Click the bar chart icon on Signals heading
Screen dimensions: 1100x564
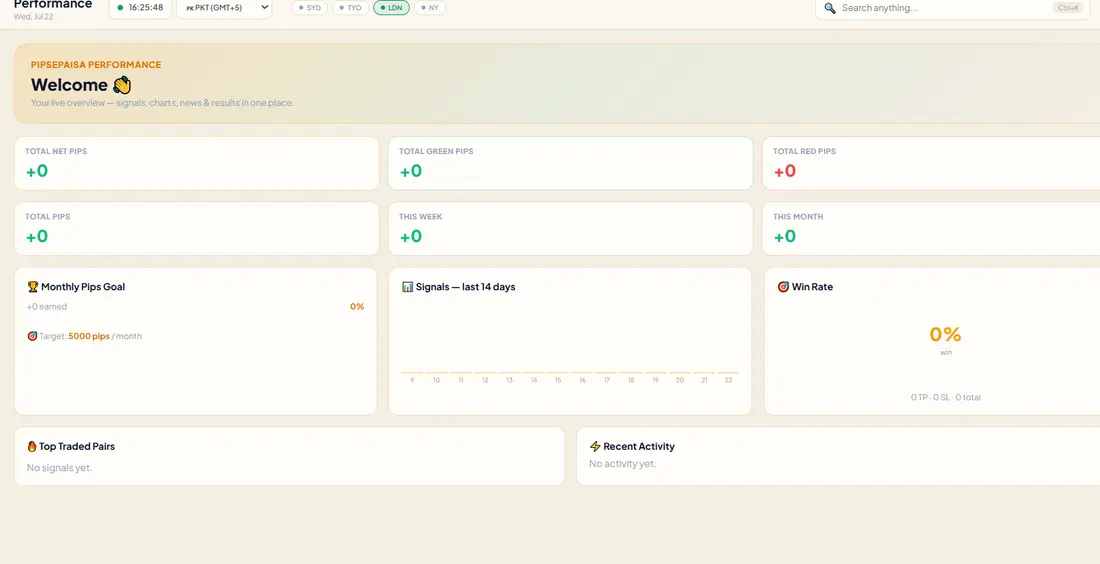(x=407, y=286)
